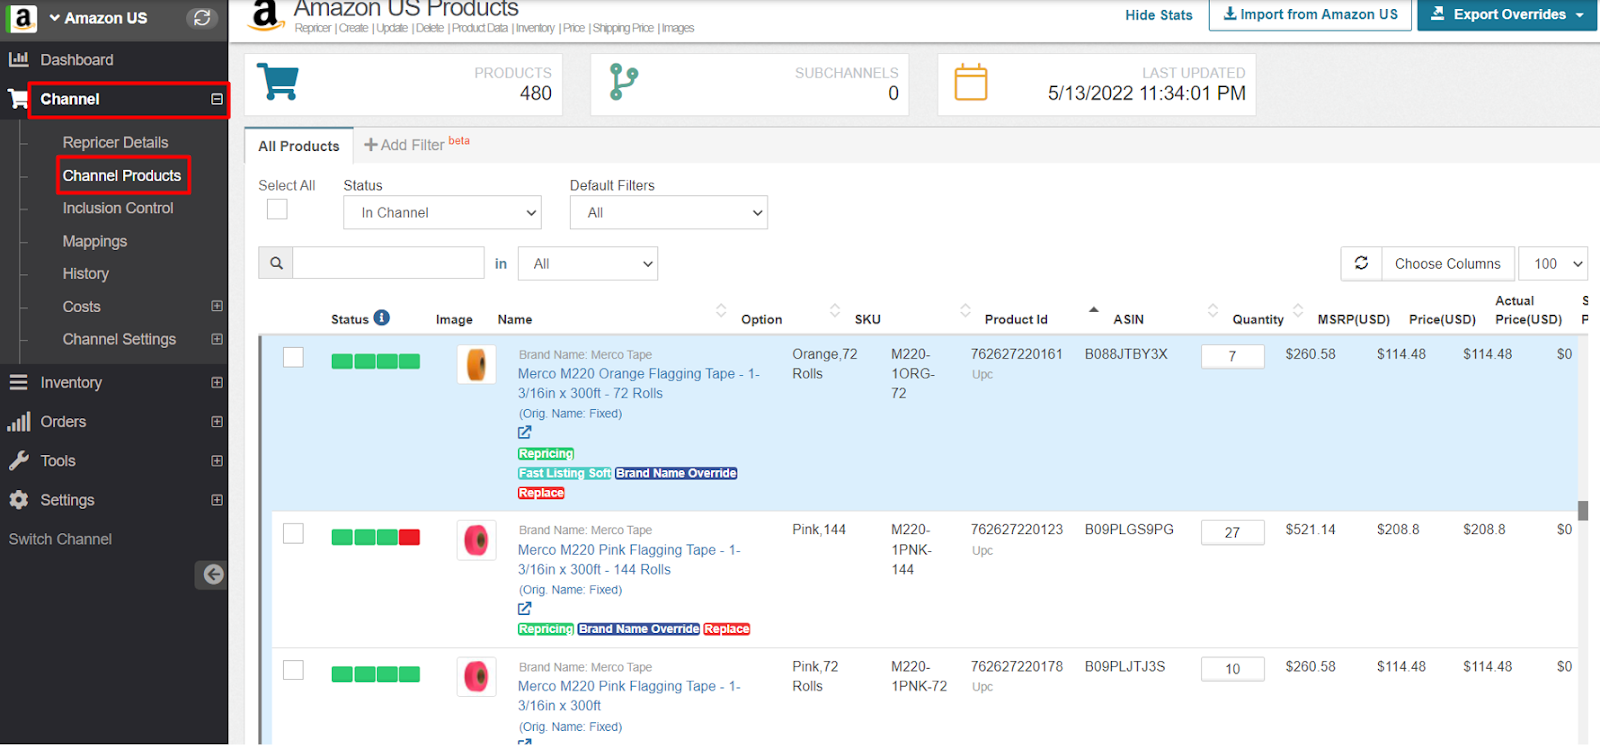Screen dimensions: 1600x749
Task: Click the vertical scrollbar thumb on table
Action: (x=1583, y=510)
